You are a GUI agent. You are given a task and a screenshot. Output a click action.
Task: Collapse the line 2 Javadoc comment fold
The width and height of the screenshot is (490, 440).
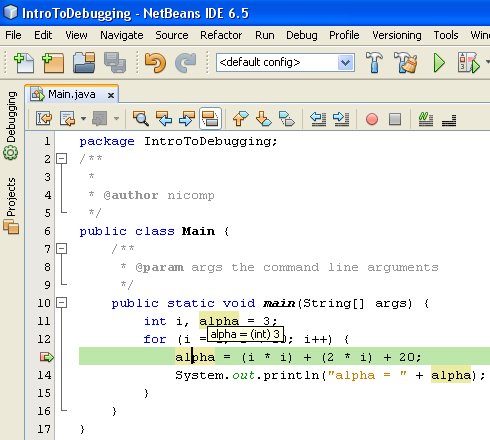click(x=62, y=159)
